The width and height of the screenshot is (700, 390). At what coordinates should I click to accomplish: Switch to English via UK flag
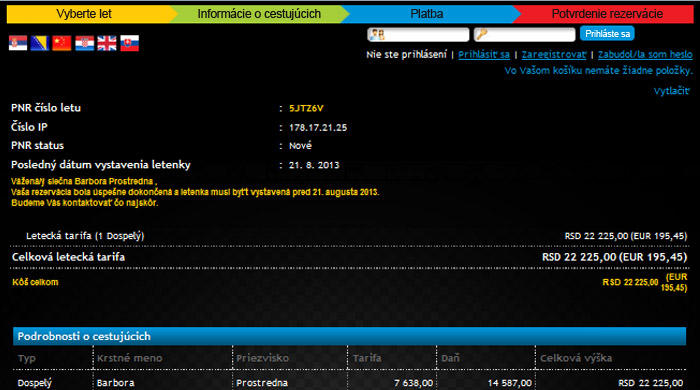[107, 43]
